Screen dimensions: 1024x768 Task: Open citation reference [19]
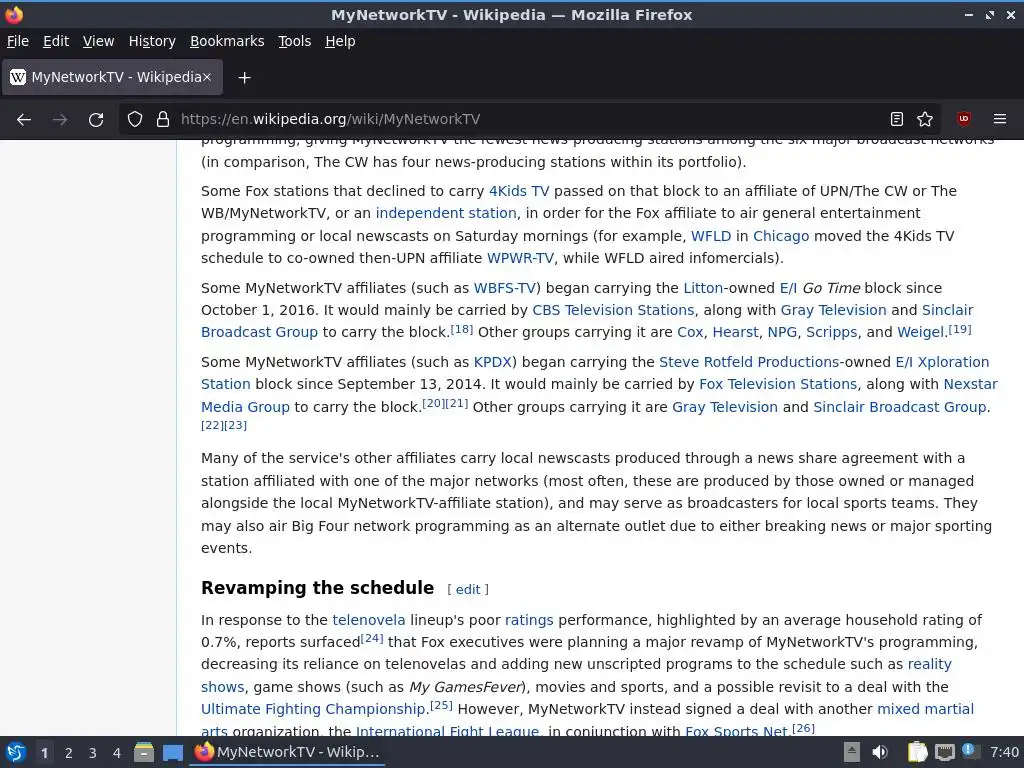click(960, 329)
